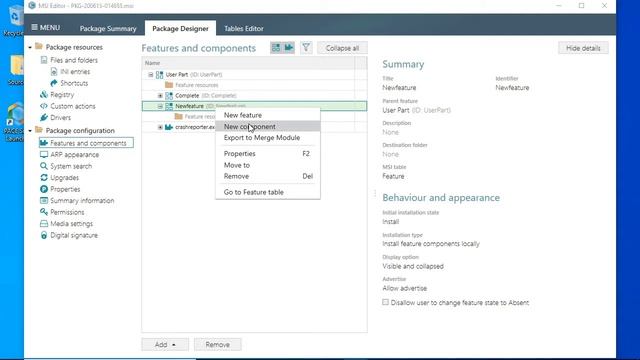Click the Shortcuts arrow icon
640x360 pixels.
54,83
